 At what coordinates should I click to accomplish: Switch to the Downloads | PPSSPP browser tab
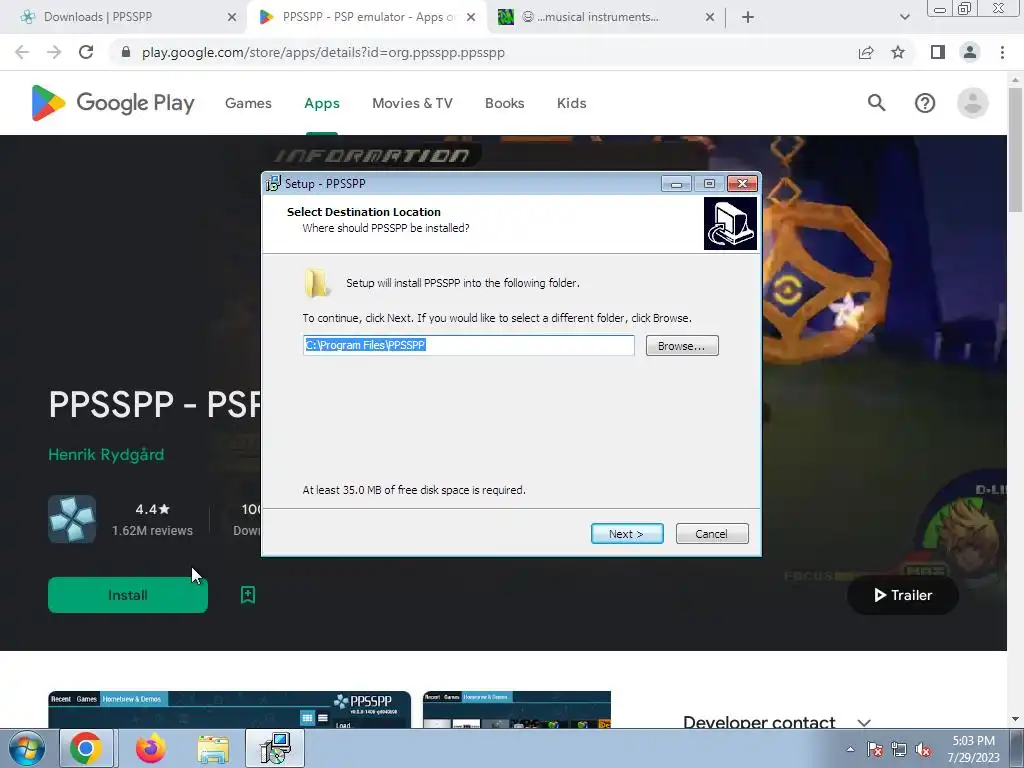point(124,17)
